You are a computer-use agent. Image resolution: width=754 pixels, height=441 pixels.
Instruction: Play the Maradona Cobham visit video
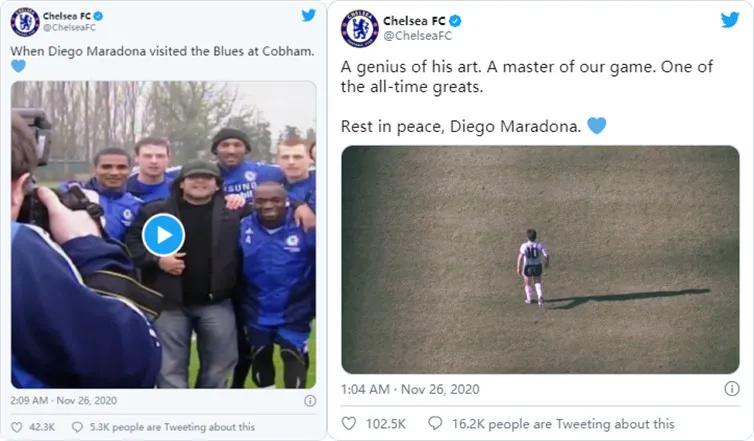(163, 234)
